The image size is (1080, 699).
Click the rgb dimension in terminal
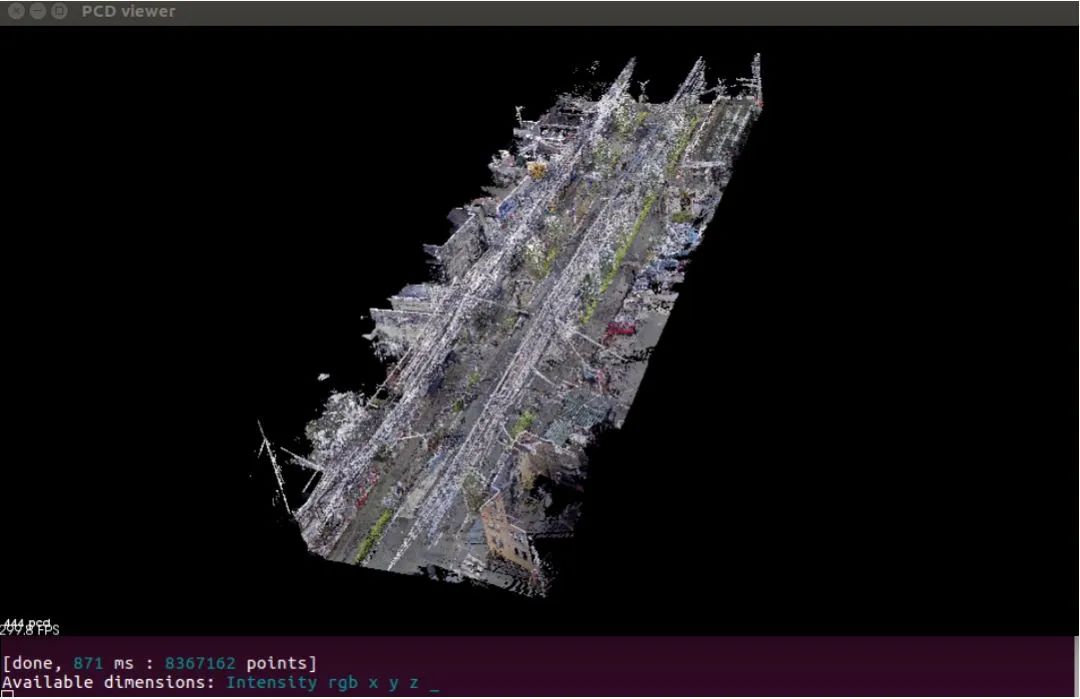click(342, 682)
